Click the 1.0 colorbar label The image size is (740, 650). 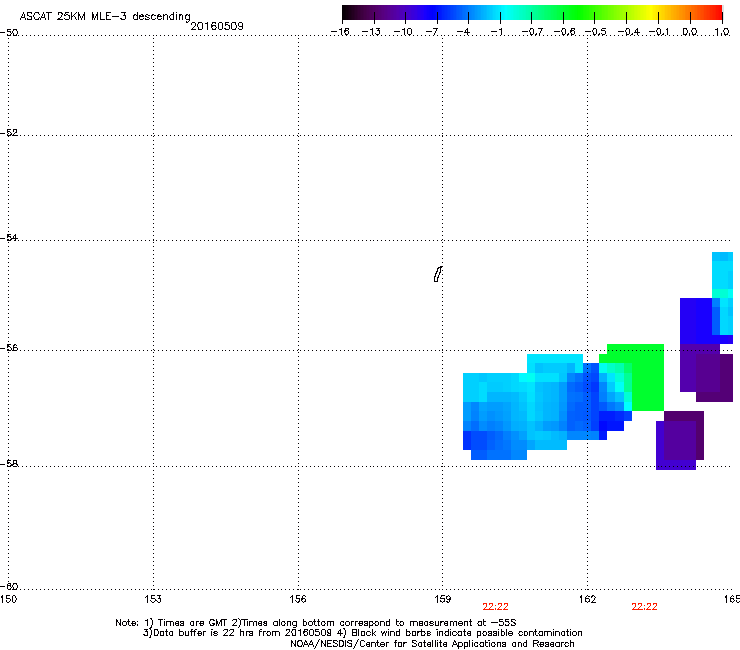click(x=722, y=32)
